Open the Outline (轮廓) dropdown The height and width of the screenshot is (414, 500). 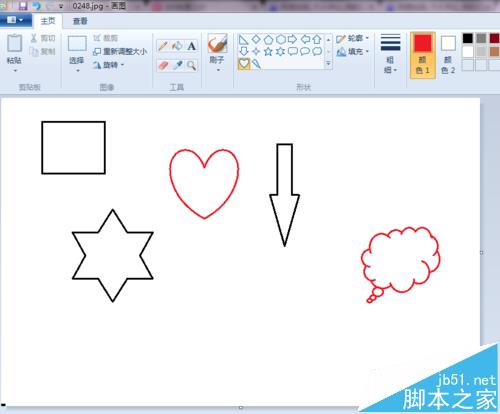[353, 38]
